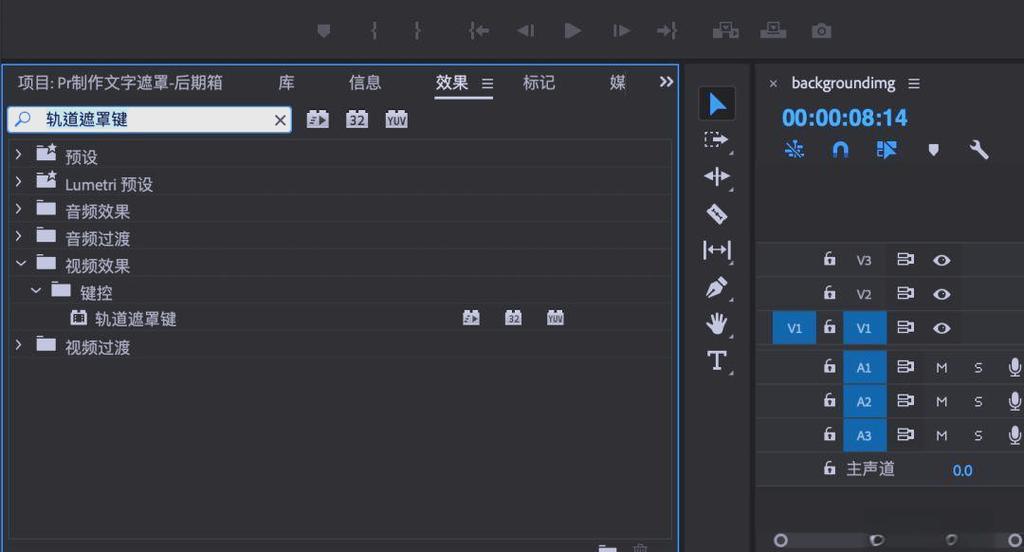This screenshot has width=1024, height=552.
Task: Toggle sync lock on A2
Action: 905,400
